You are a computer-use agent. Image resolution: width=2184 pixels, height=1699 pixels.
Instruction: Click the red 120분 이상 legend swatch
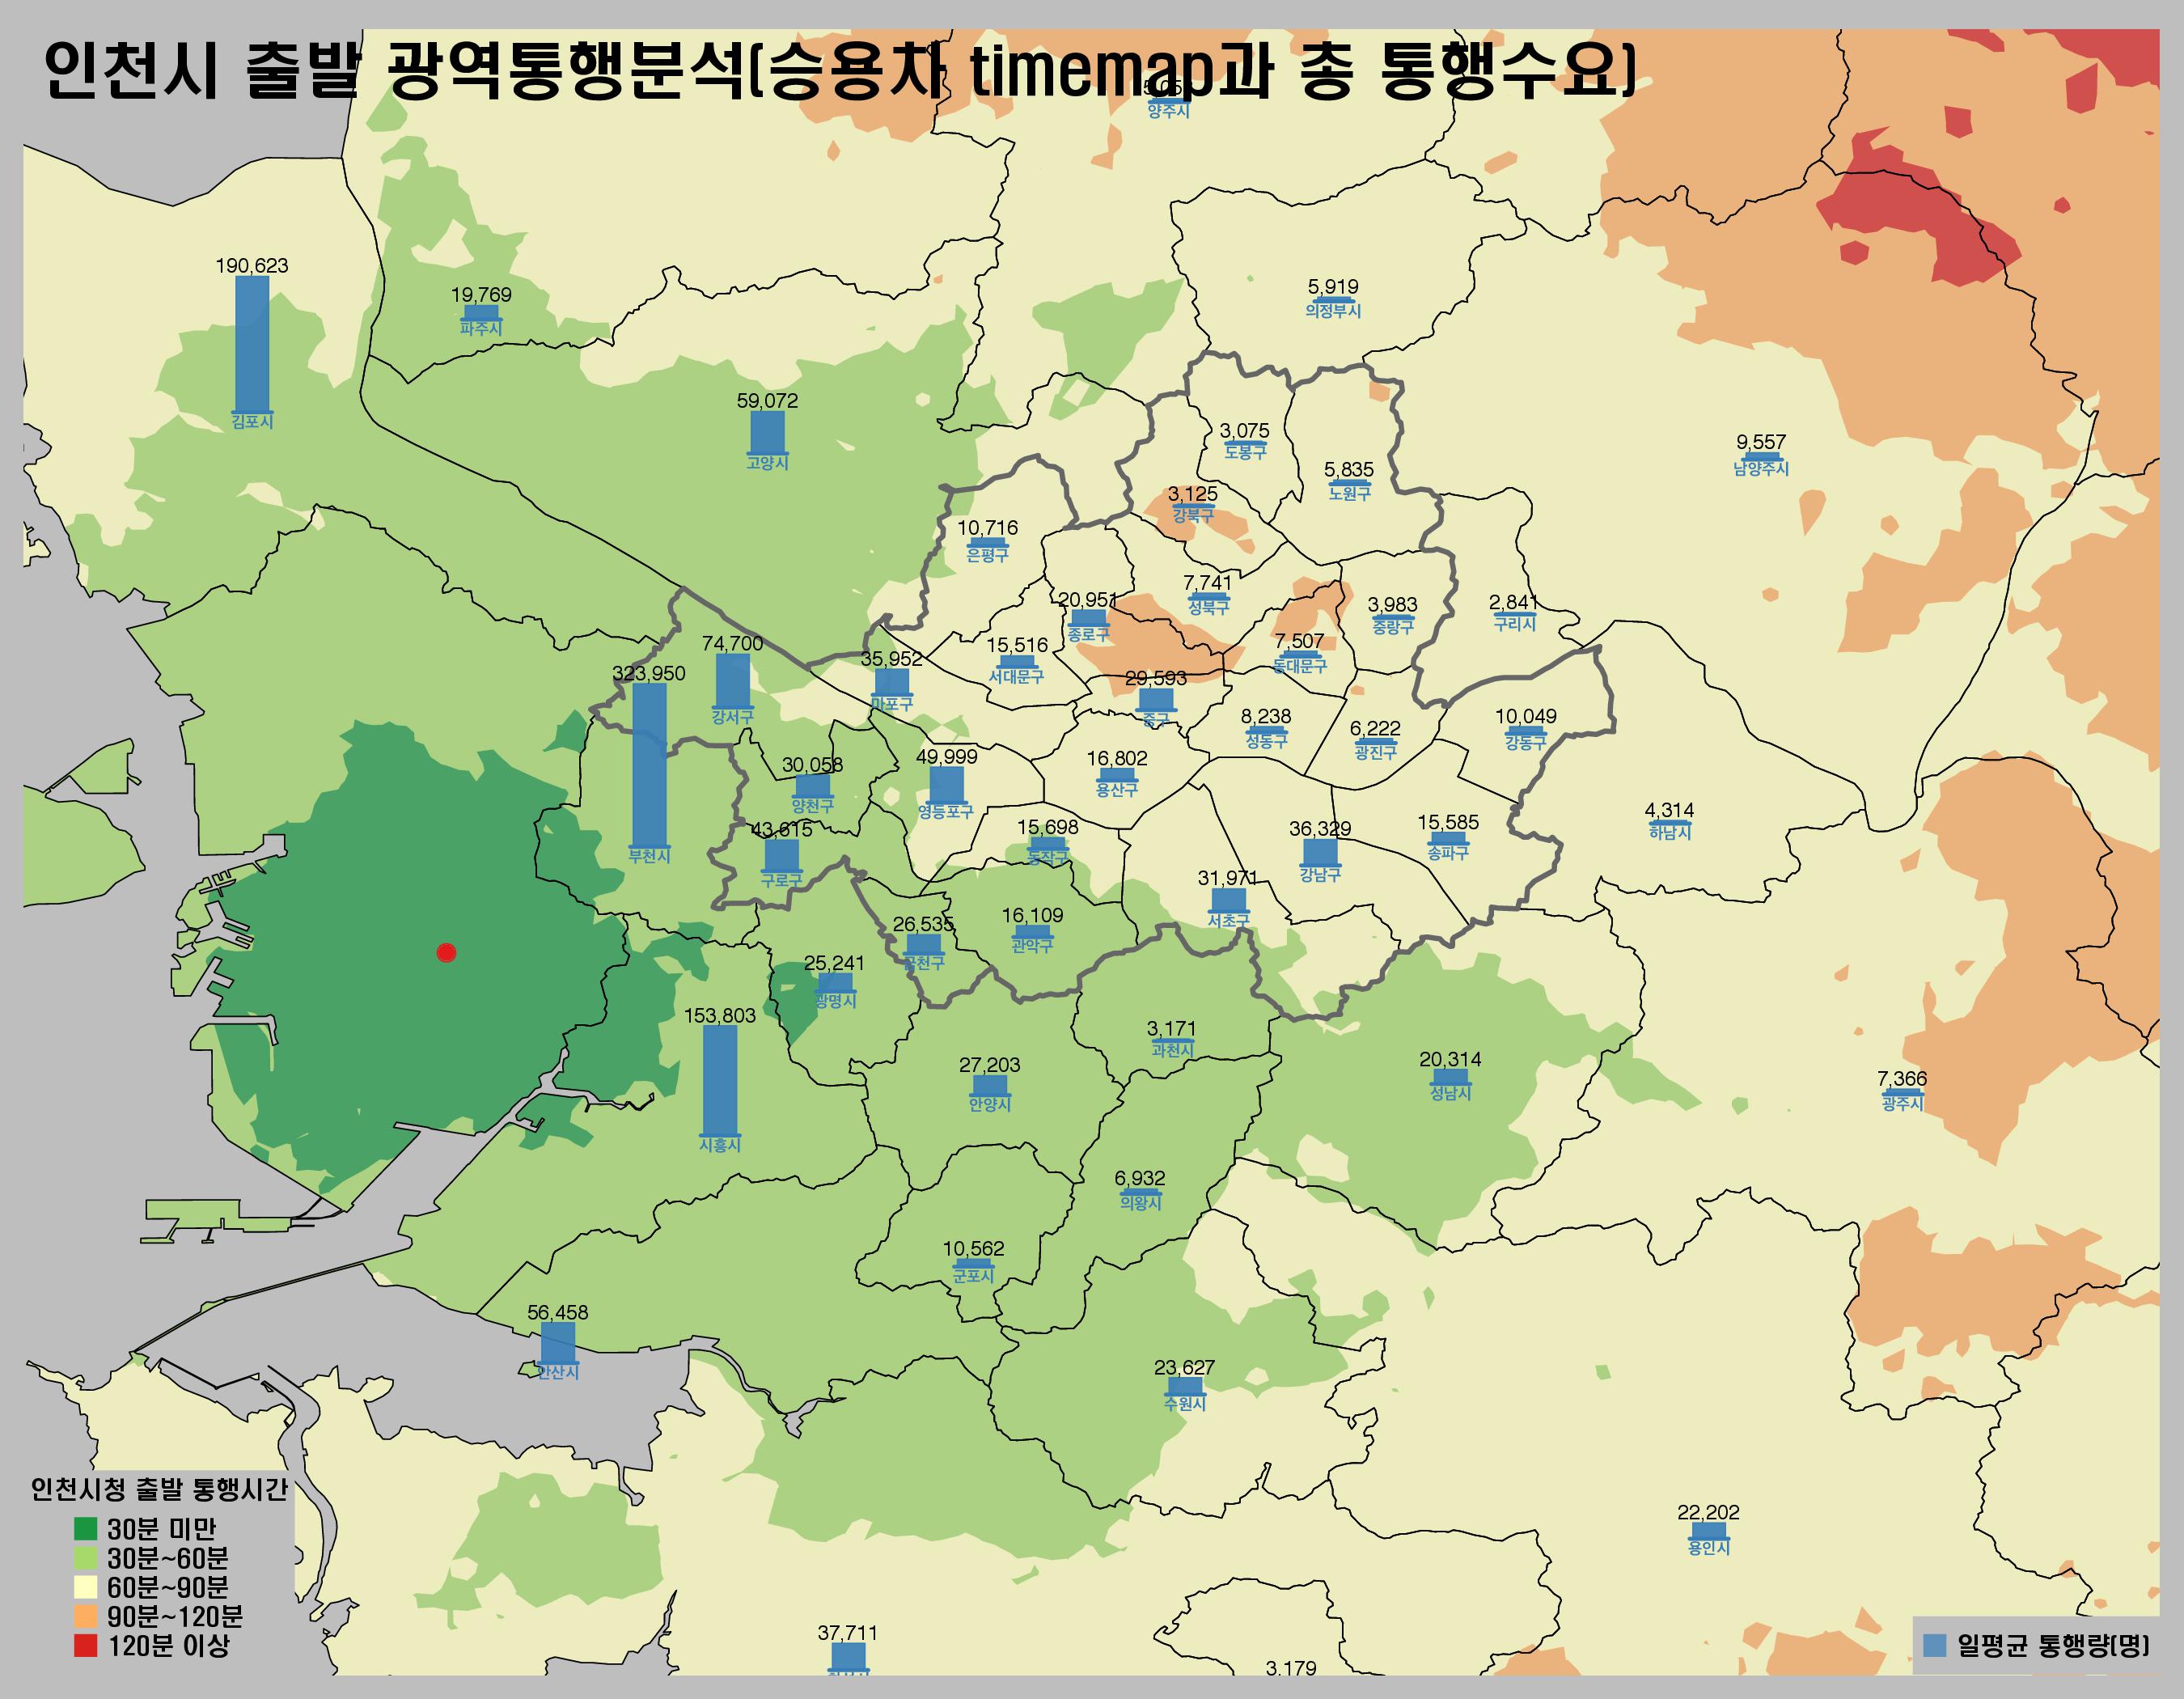click(x=86, y=1645)
